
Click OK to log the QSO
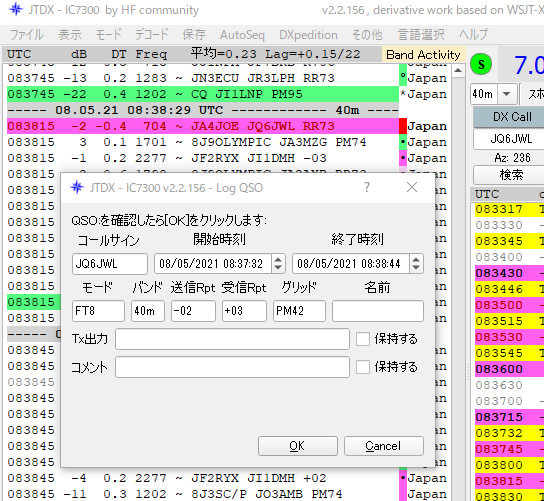click(x=298, y=446)
